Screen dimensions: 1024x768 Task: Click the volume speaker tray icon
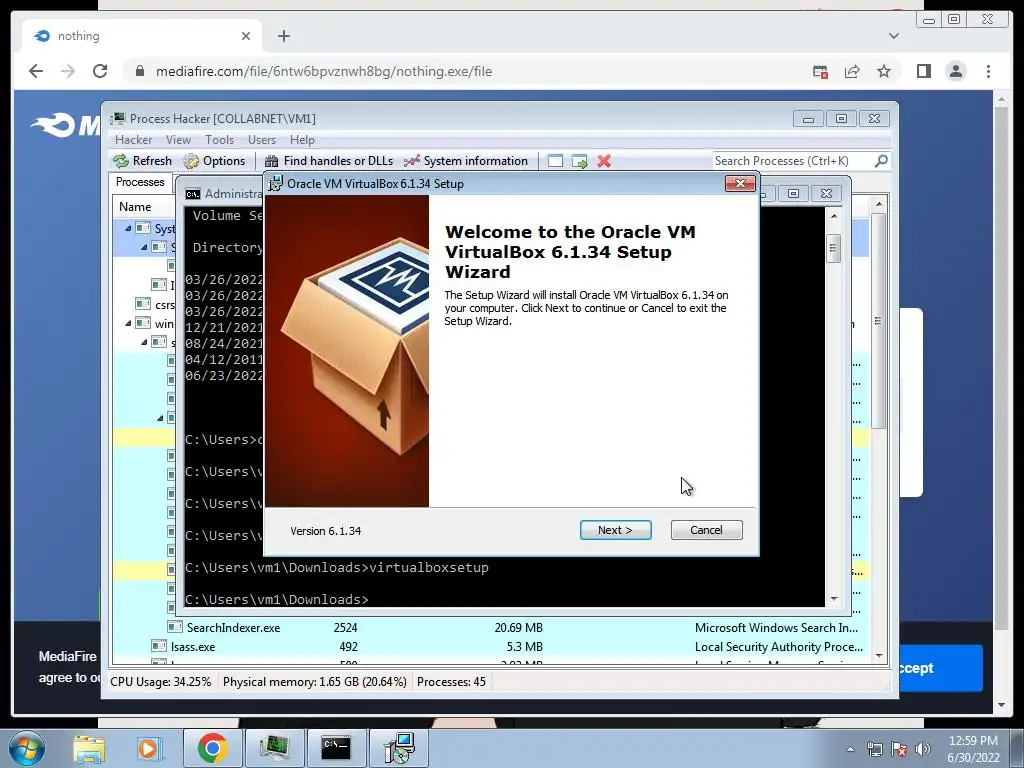[x=923, y=749]
